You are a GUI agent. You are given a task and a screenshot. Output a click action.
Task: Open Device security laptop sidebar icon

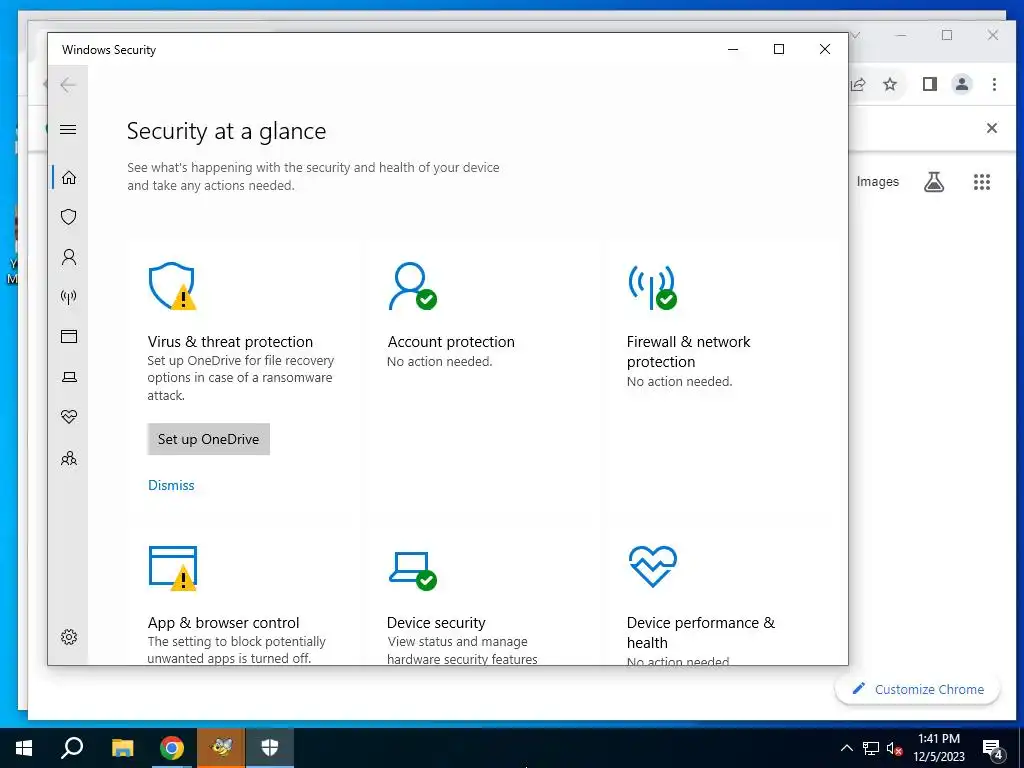click(x=69, y=377)
